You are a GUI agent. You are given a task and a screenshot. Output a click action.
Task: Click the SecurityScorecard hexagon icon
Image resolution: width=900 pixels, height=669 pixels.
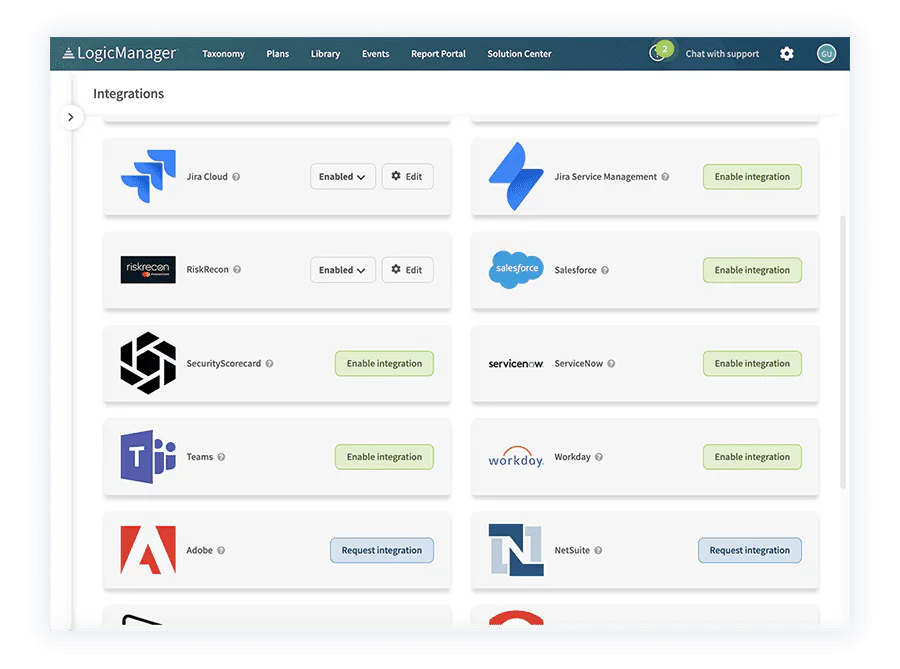147,363
